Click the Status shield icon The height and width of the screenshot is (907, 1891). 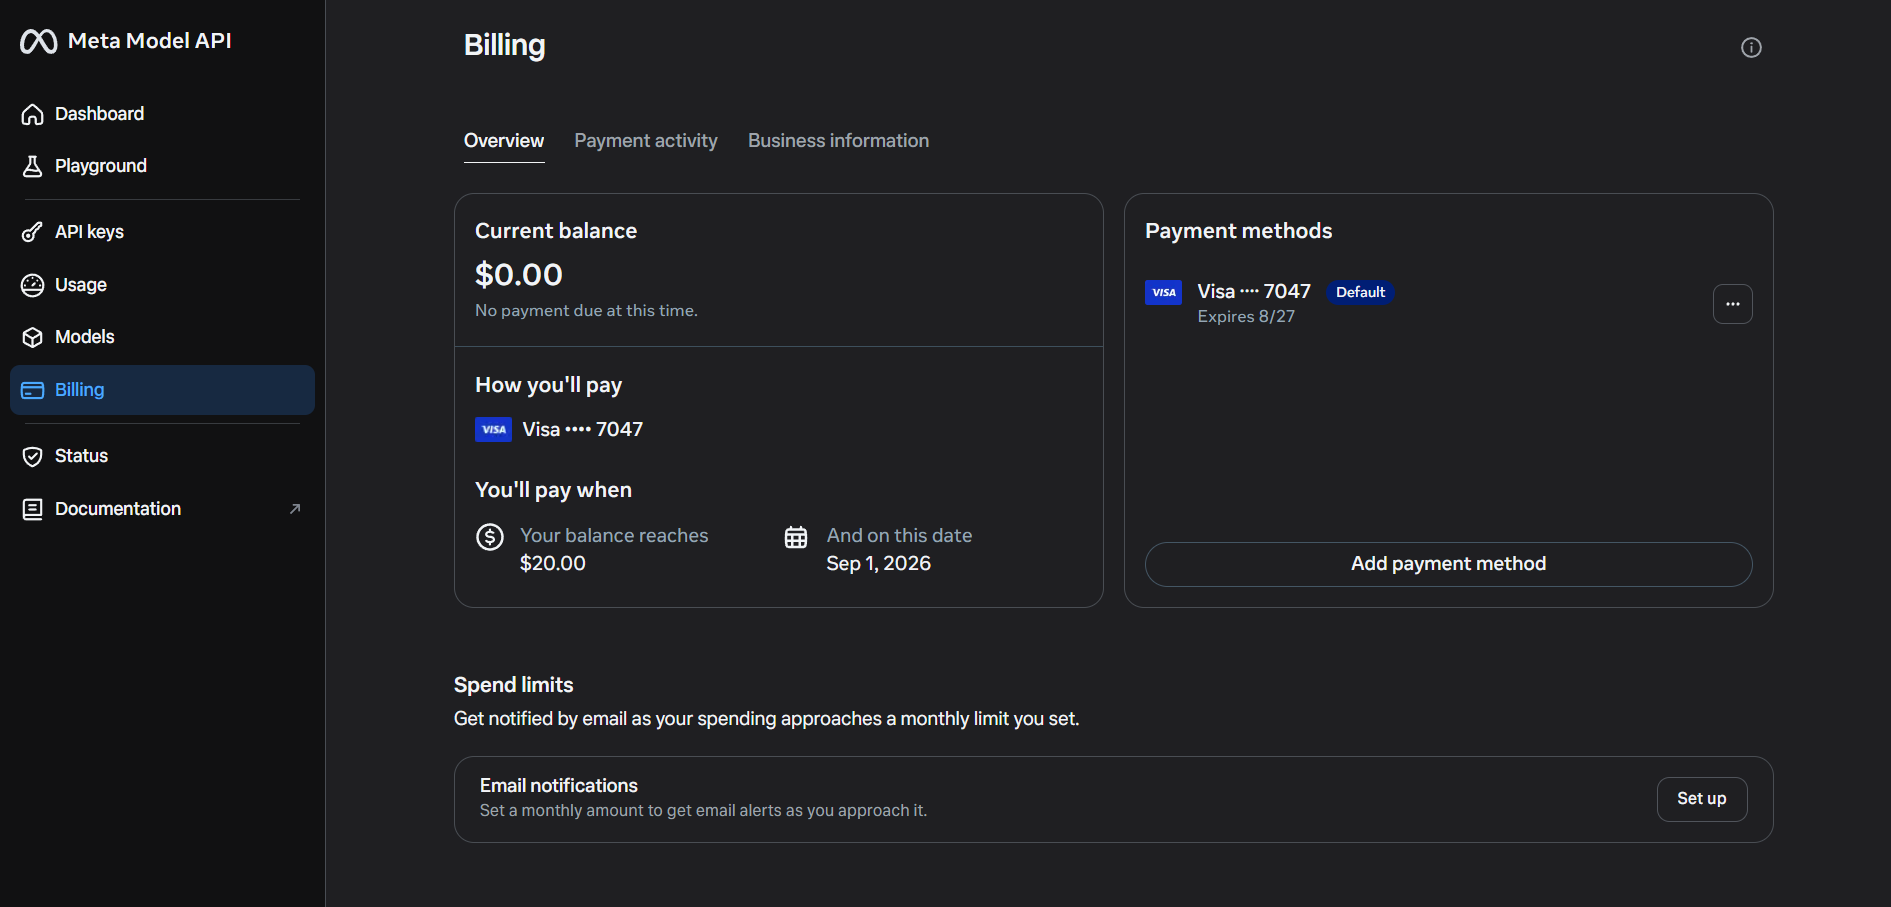click(33, 456)
